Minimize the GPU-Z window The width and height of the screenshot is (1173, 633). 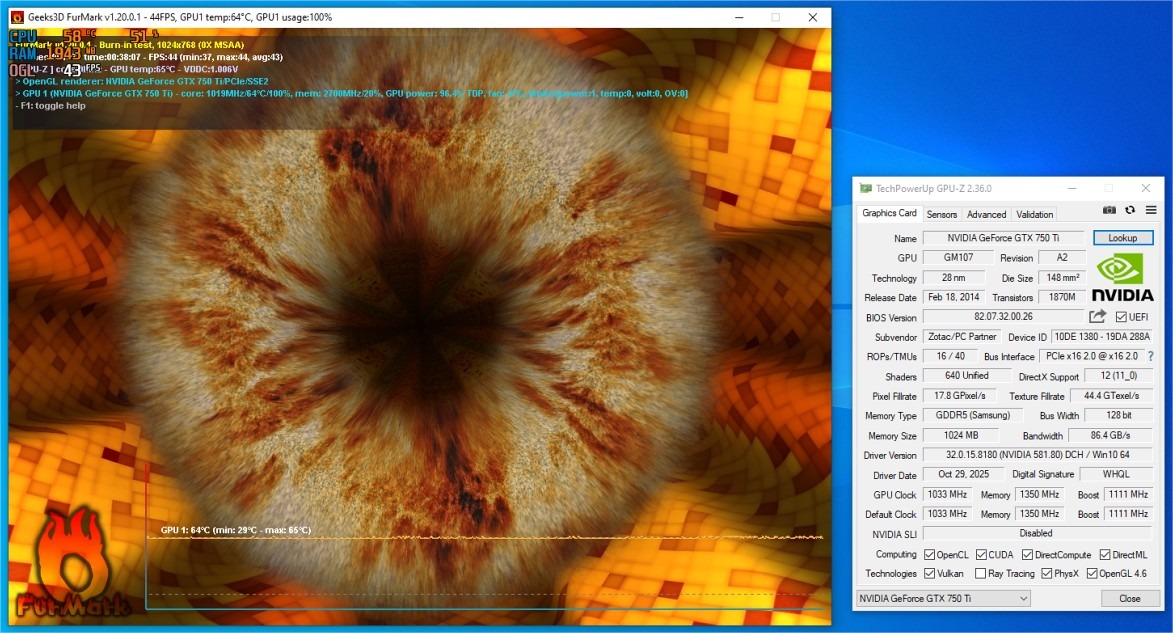point(1072,189)
